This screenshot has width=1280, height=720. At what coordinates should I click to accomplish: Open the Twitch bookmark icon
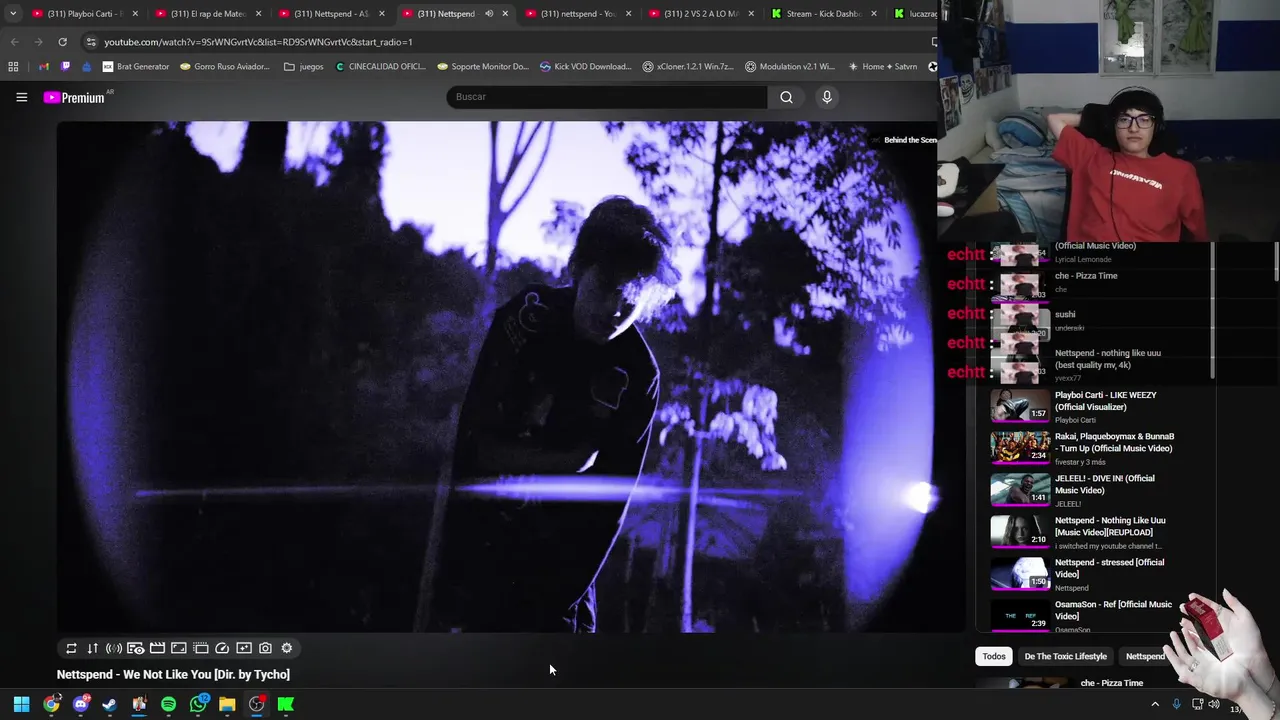coord(66,67)
